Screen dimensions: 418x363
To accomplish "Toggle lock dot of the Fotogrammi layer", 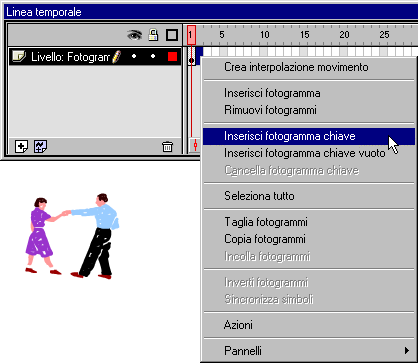I will [153, 57].
